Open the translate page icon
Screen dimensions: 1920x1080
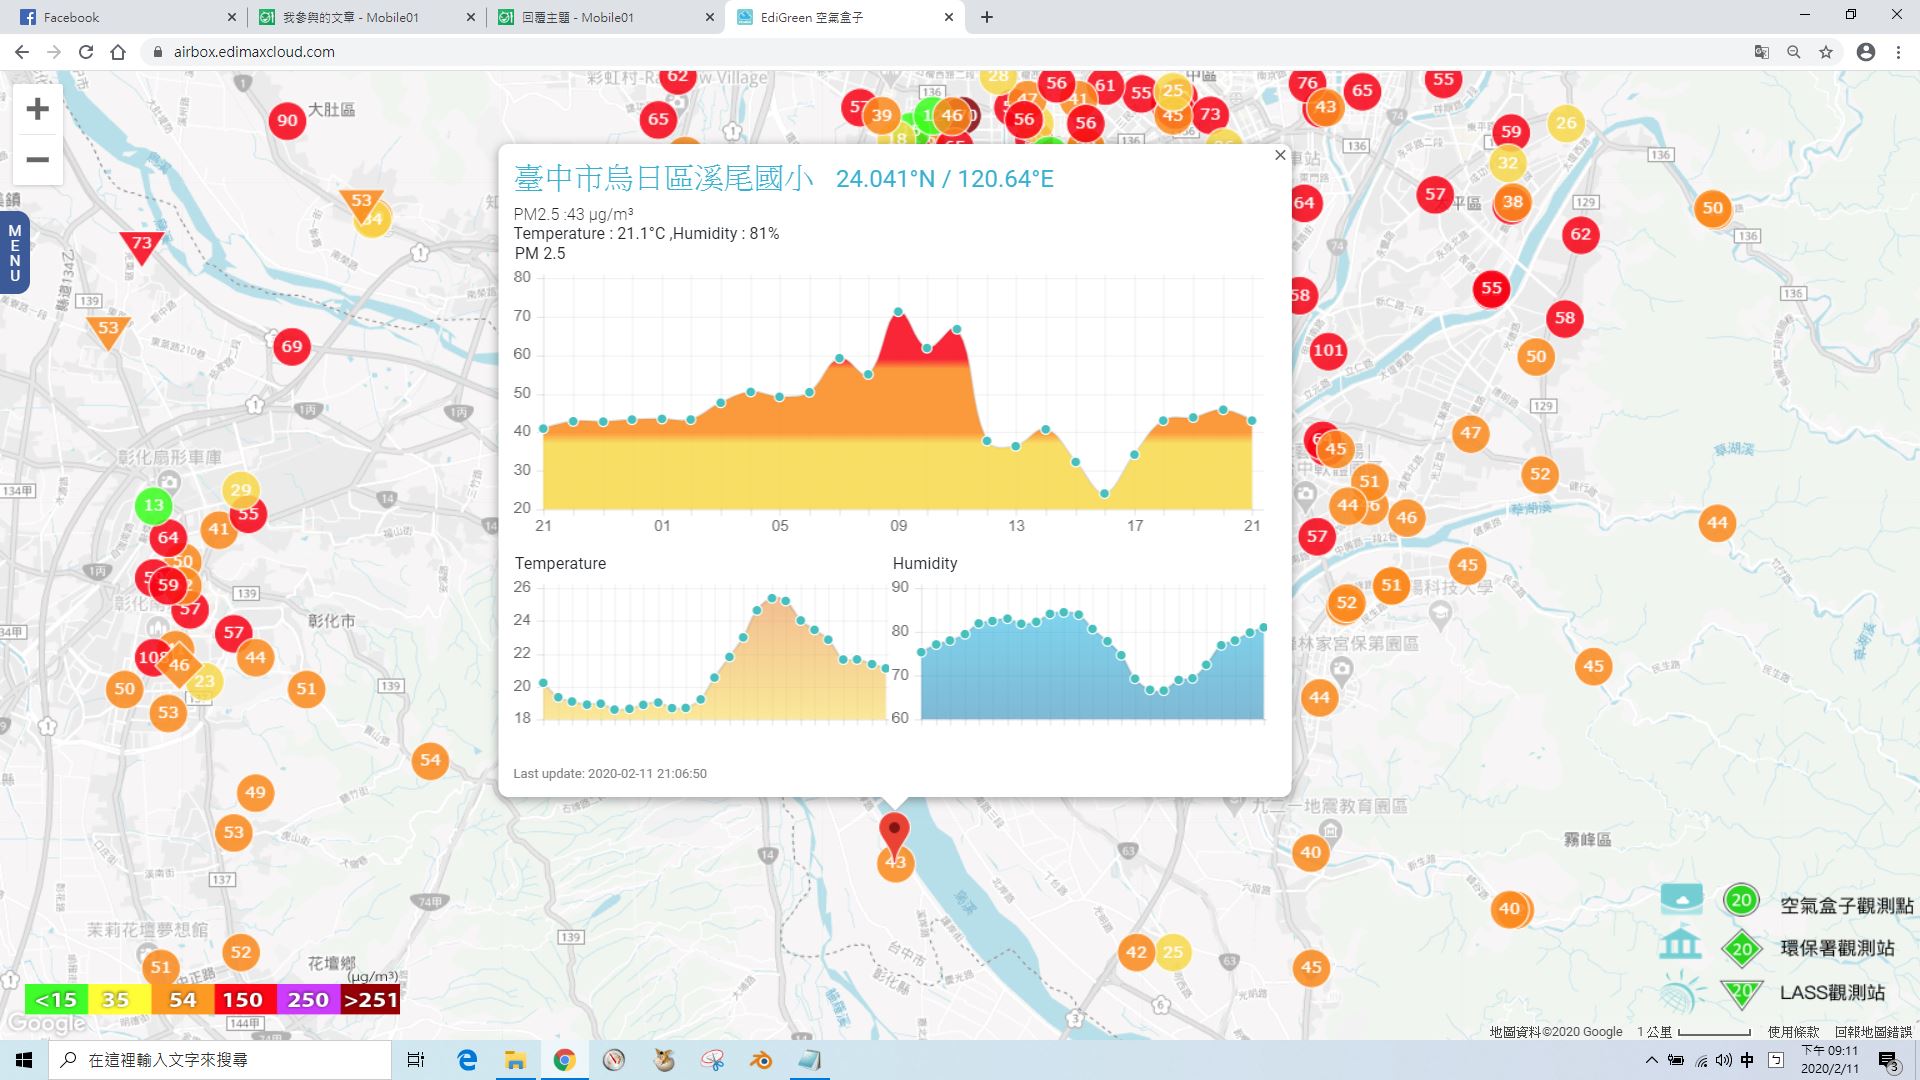1762,52
